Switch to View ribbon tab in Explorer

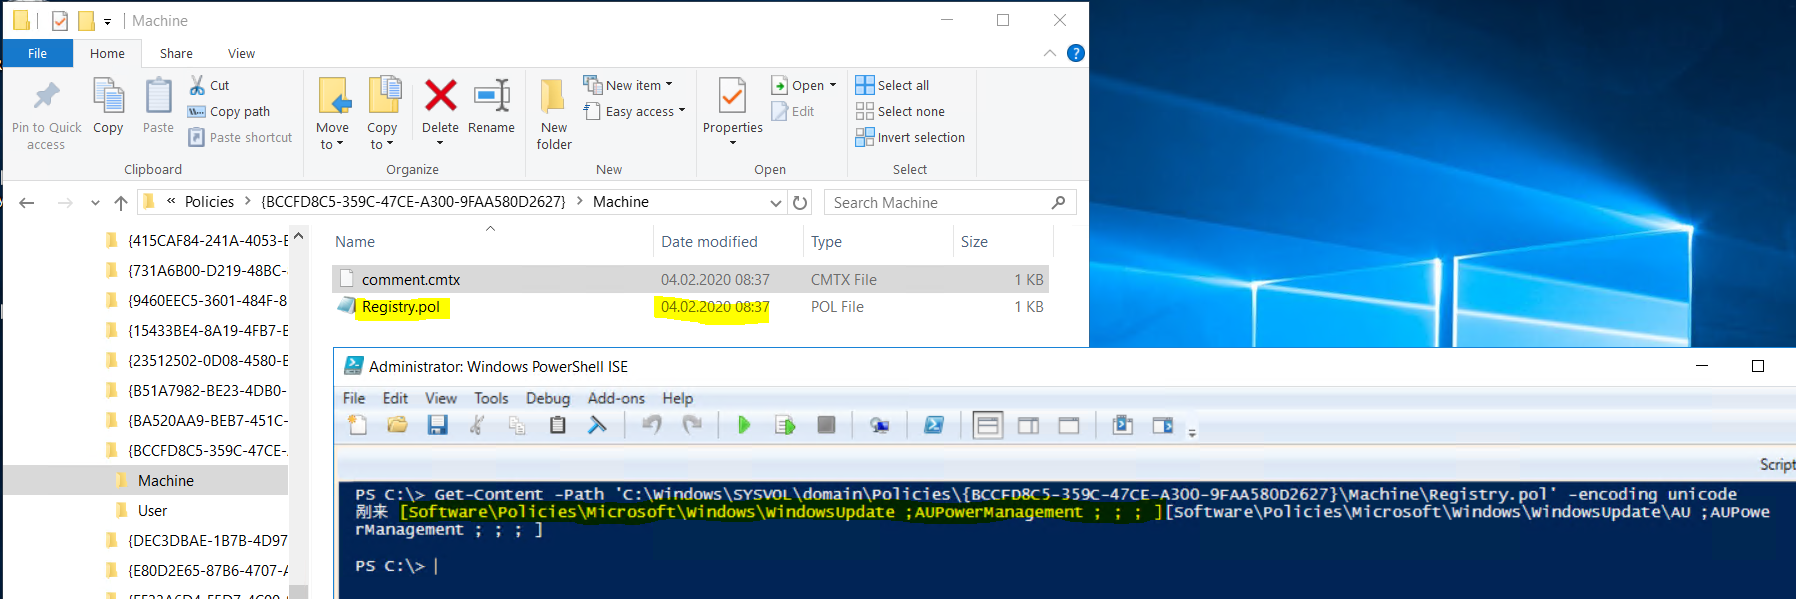click(241, 53)
